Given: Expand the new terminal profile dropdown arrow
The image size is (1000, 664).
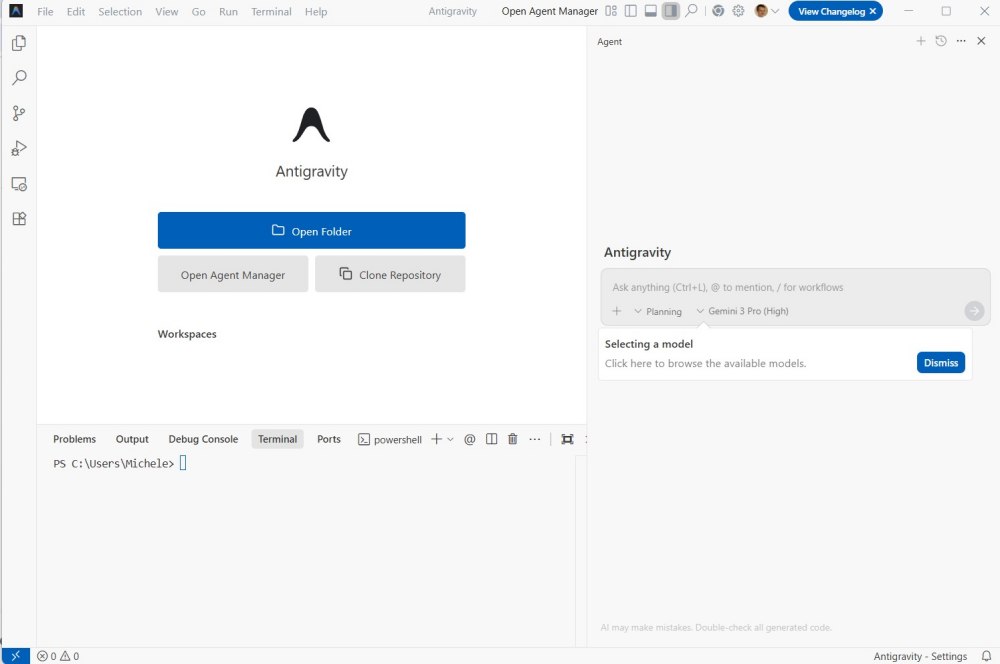Looking at the screenshot, I should click(x=450, y=439).
